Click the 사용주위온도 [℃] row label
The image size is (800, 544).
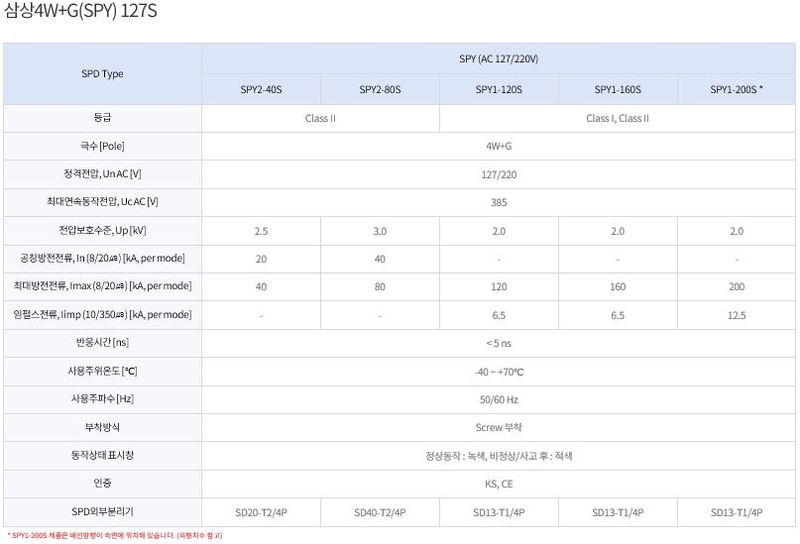(x=103, y=372)
